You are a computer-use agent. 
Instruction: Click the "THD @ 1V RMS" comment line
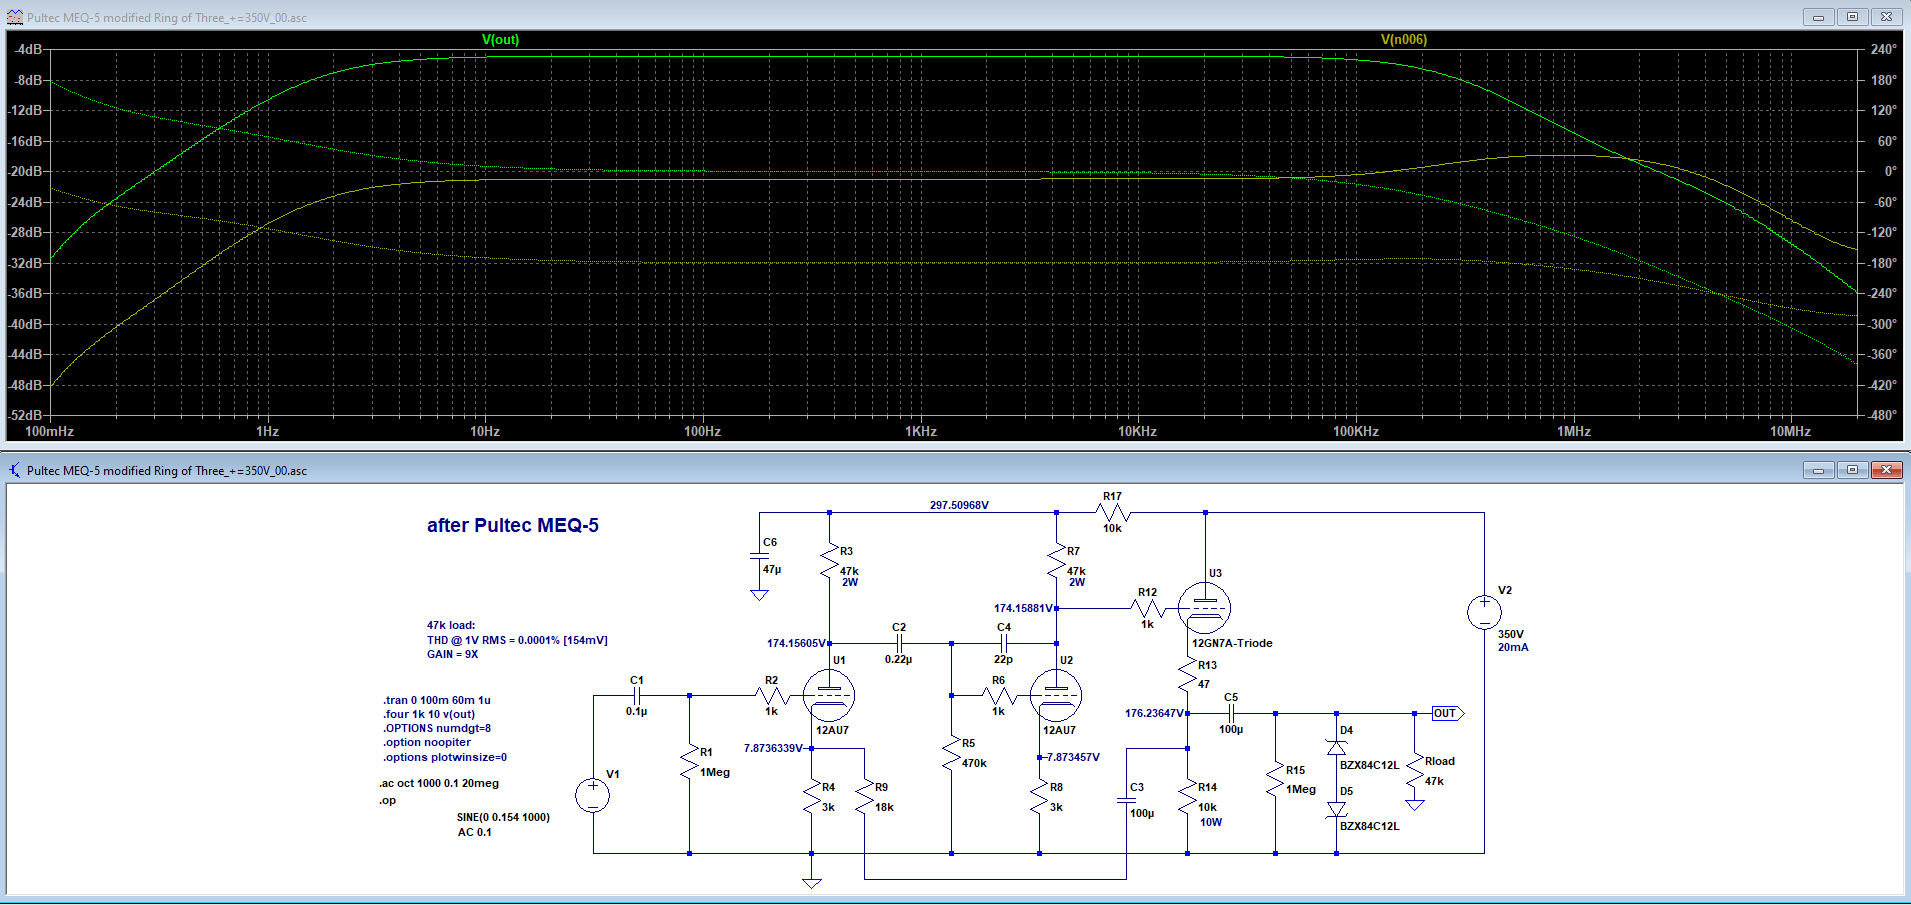pyautogui.click(x=517, y=640)
